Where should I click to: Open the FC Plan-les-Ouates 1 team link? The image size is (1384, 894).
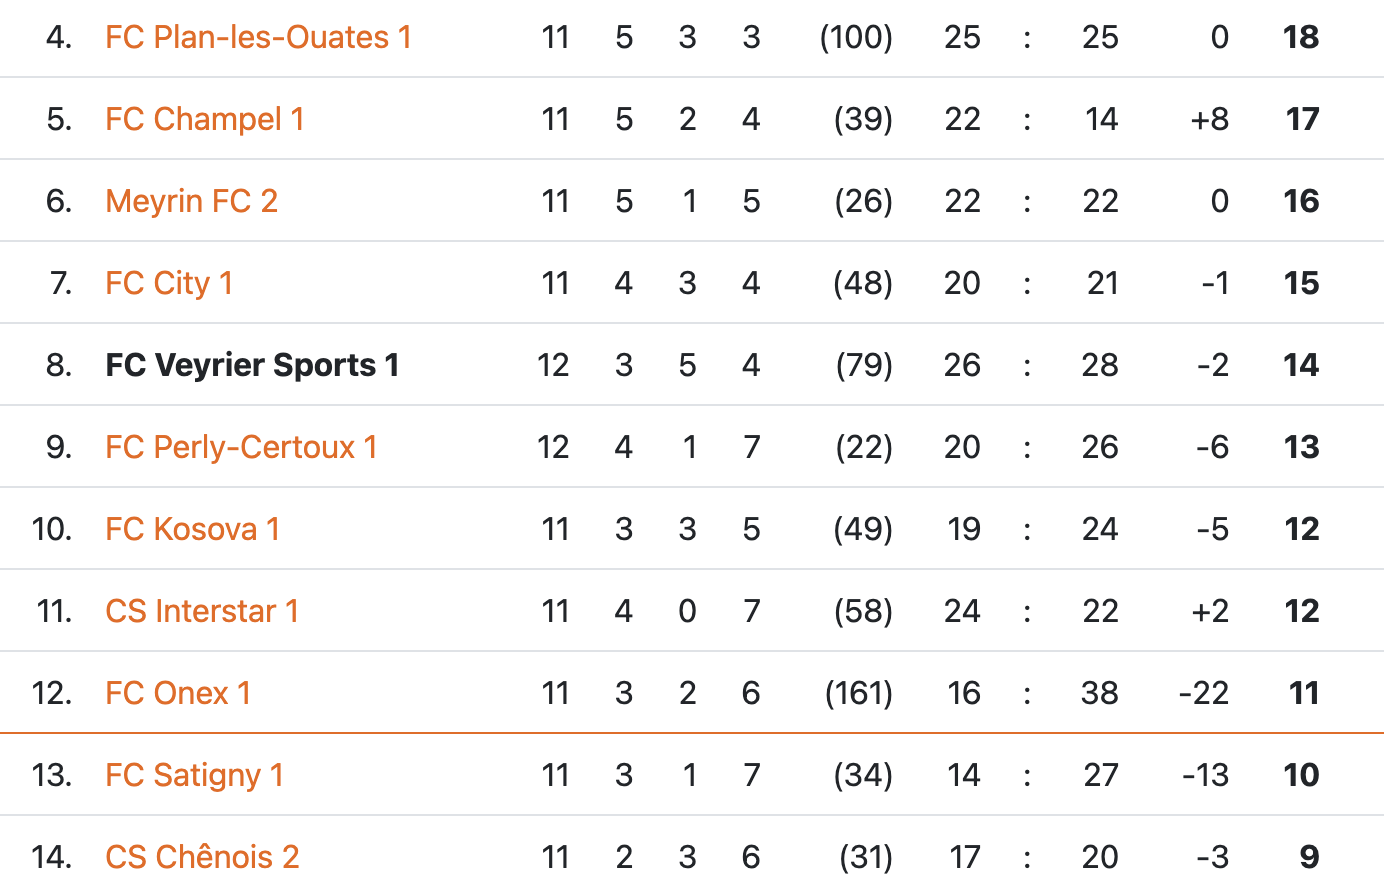coord(258,38)
